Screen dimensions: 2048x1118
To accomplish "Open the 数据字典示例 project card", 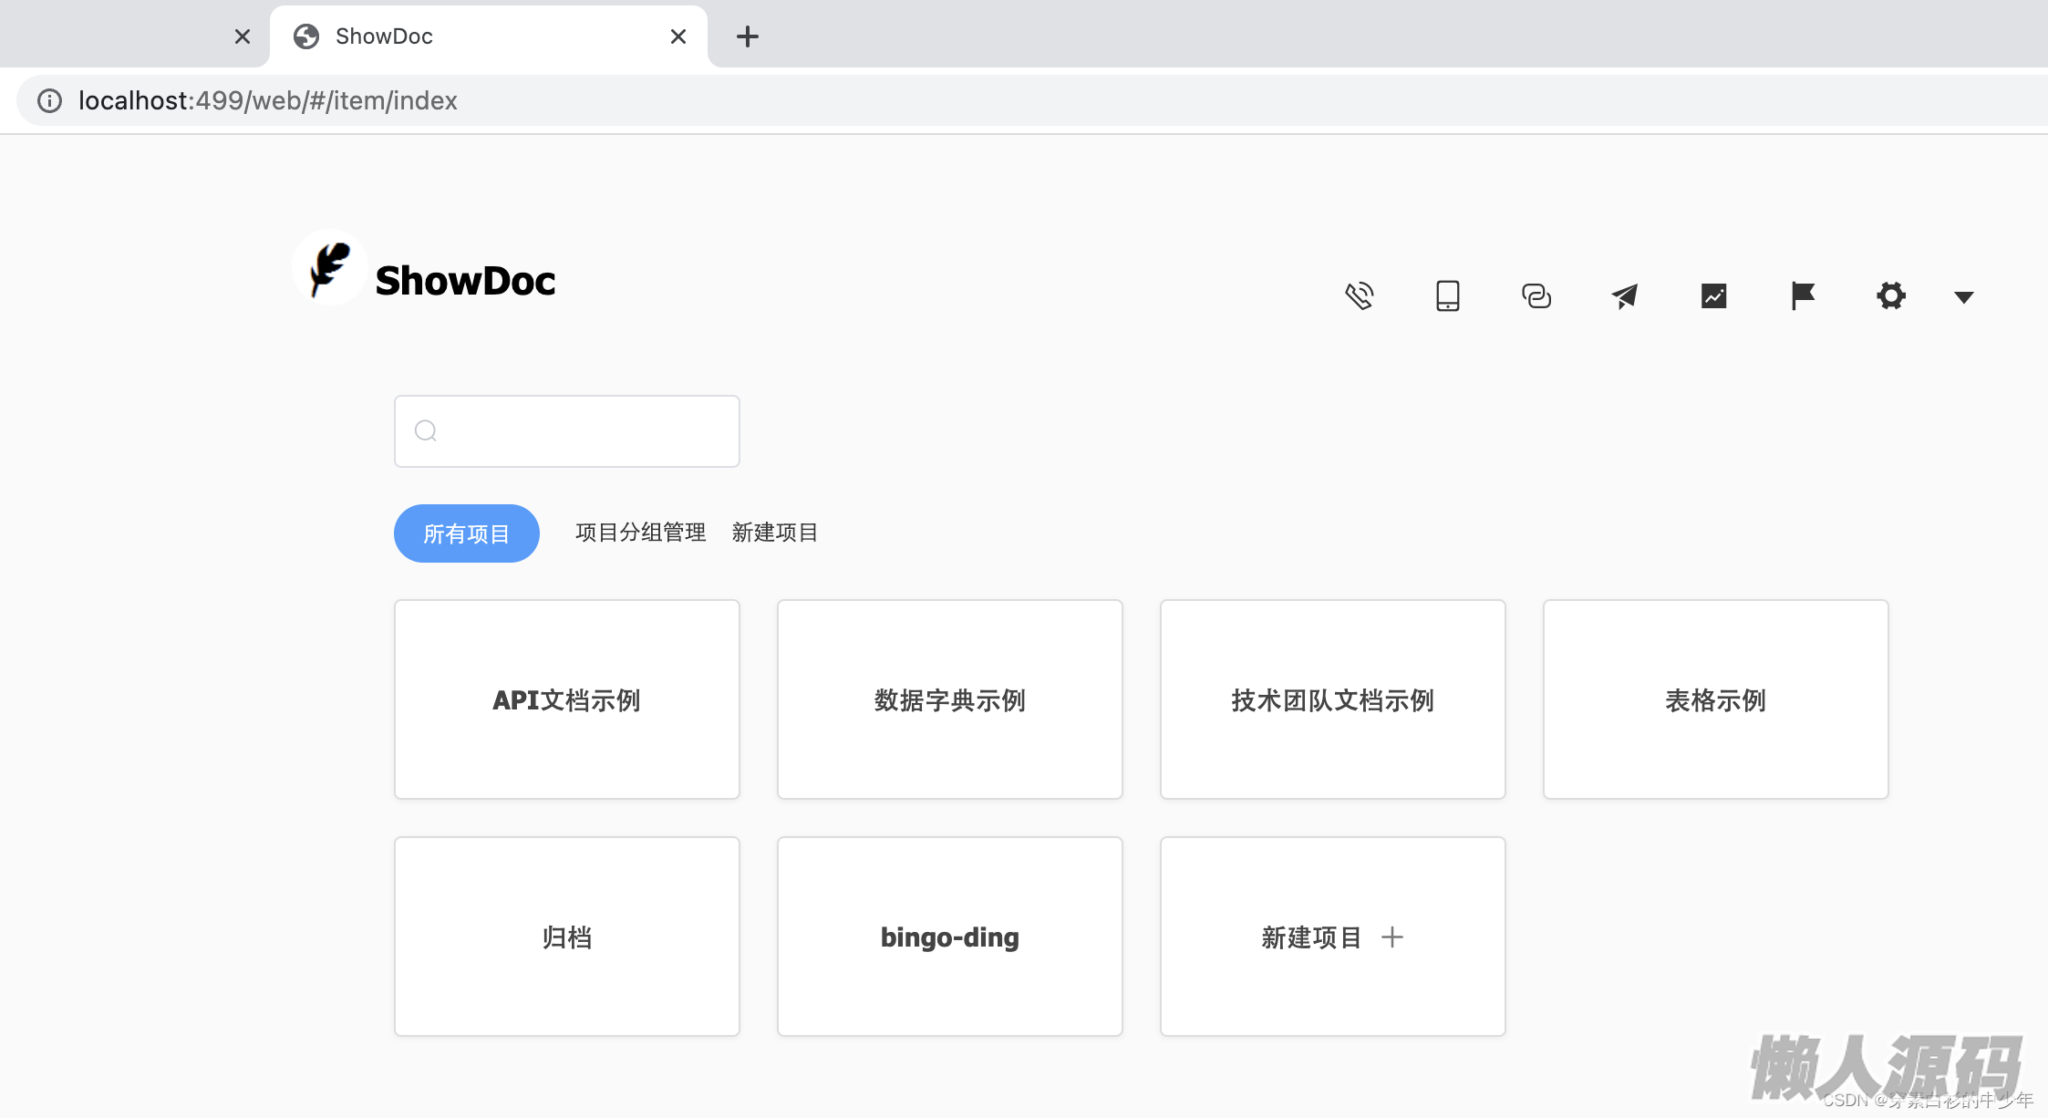I will coord(949,699).
